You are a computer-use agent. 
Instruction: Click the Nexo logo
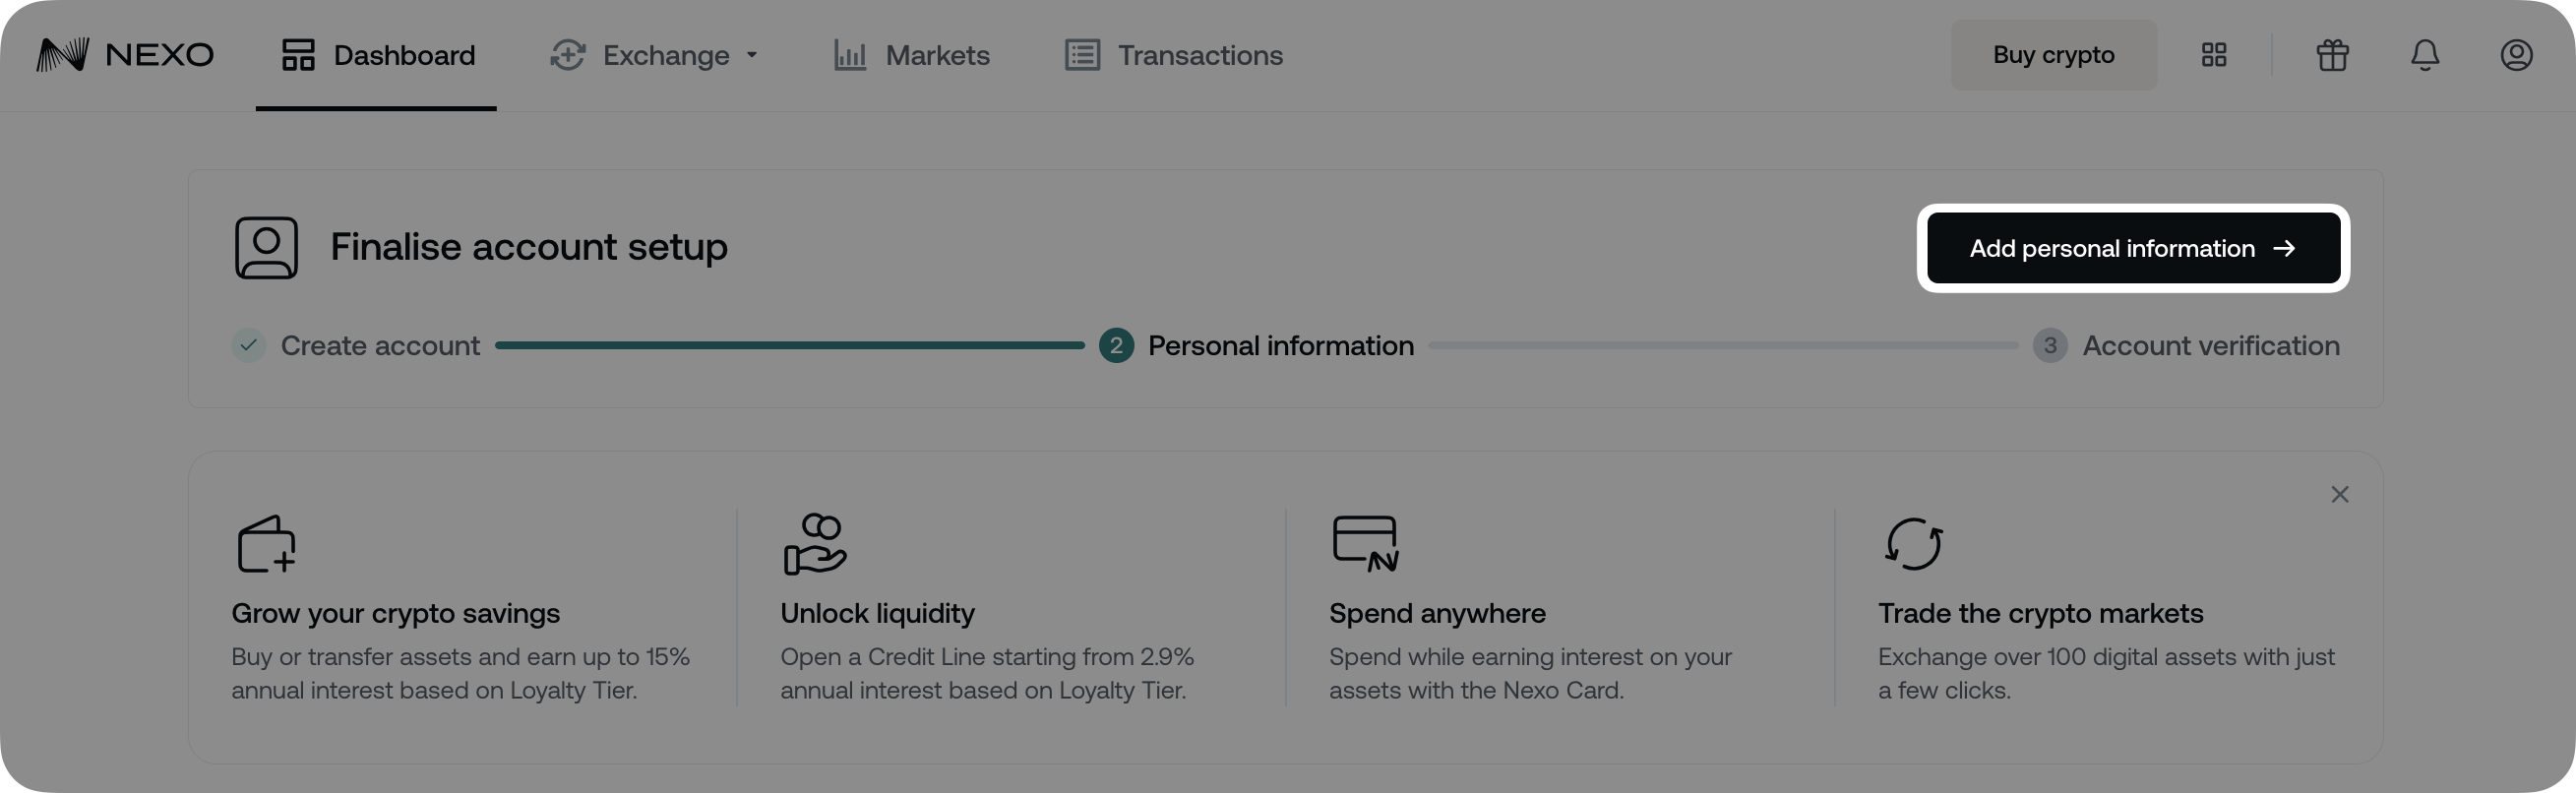pyautogui.click(x=125, y=54)
